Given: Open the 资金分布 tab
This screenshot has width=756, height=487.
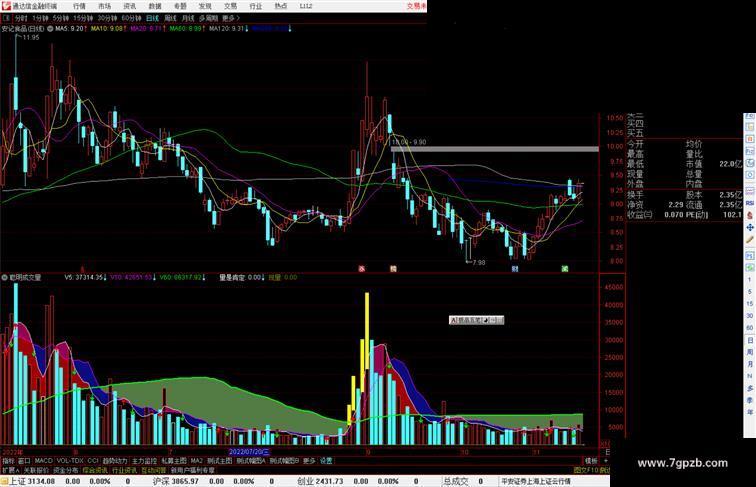Looking at the screenshot, I should (66, 470).
